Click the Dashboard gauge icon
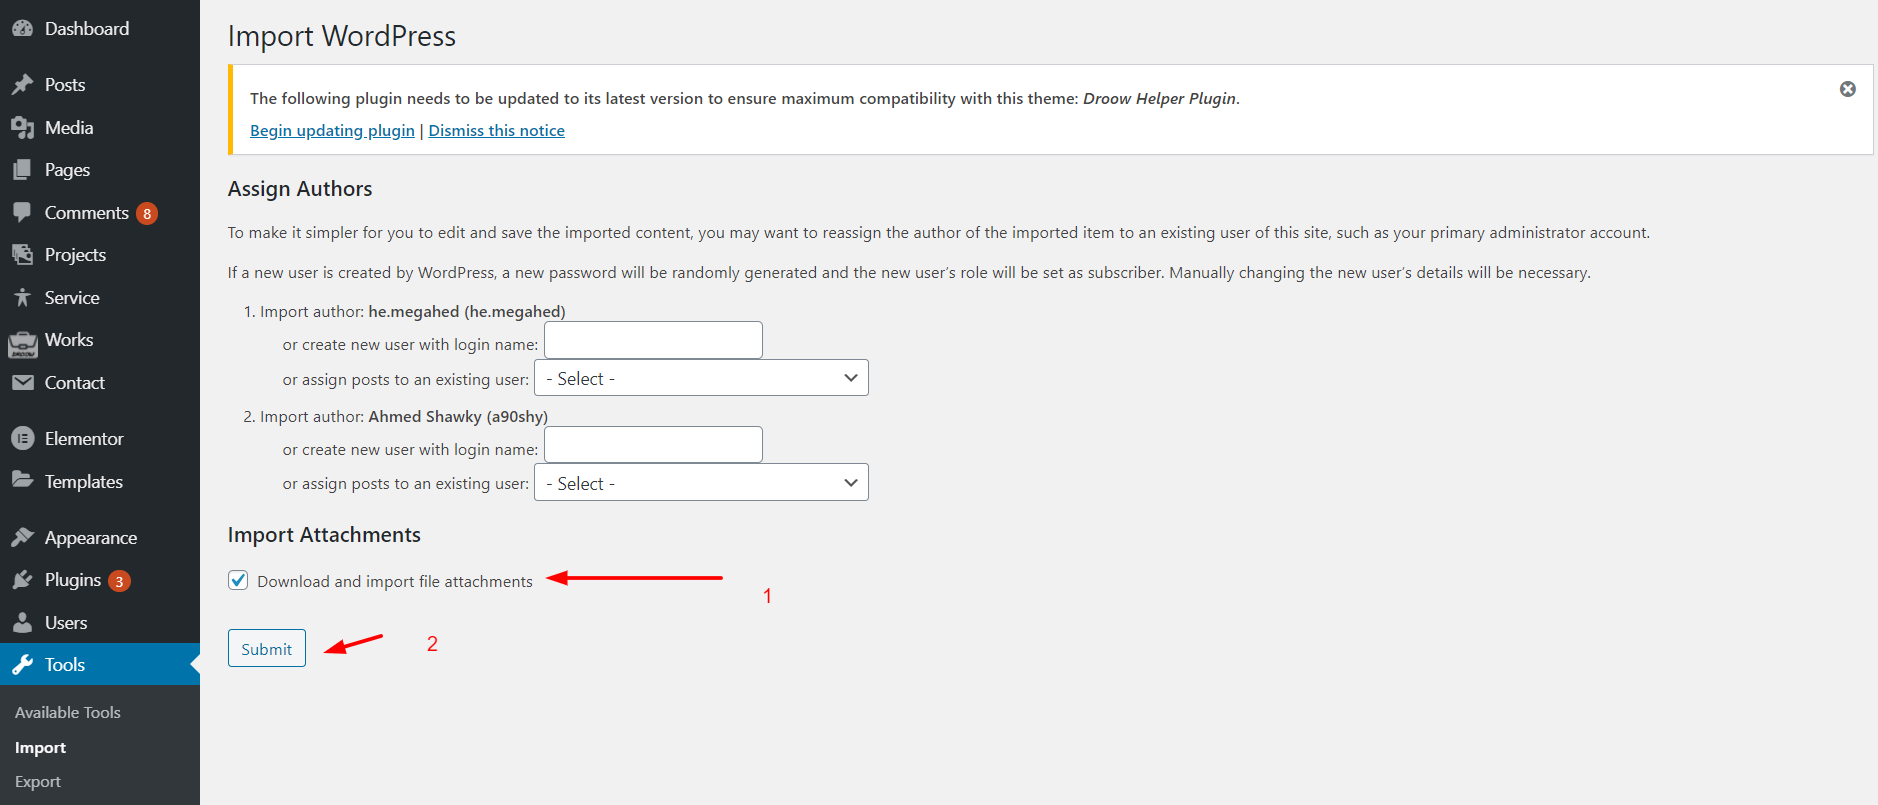 (x=22, y=29)
